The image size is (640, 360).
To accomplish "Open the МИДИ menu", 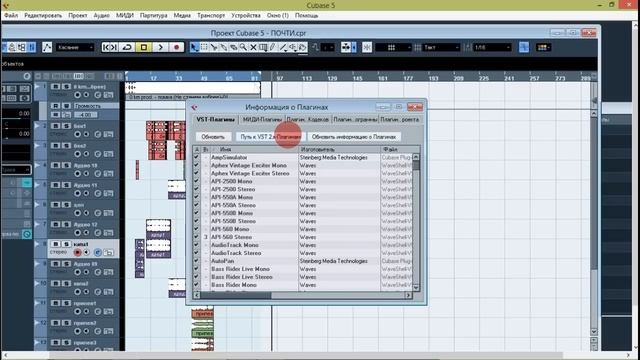I will (125, 16).
